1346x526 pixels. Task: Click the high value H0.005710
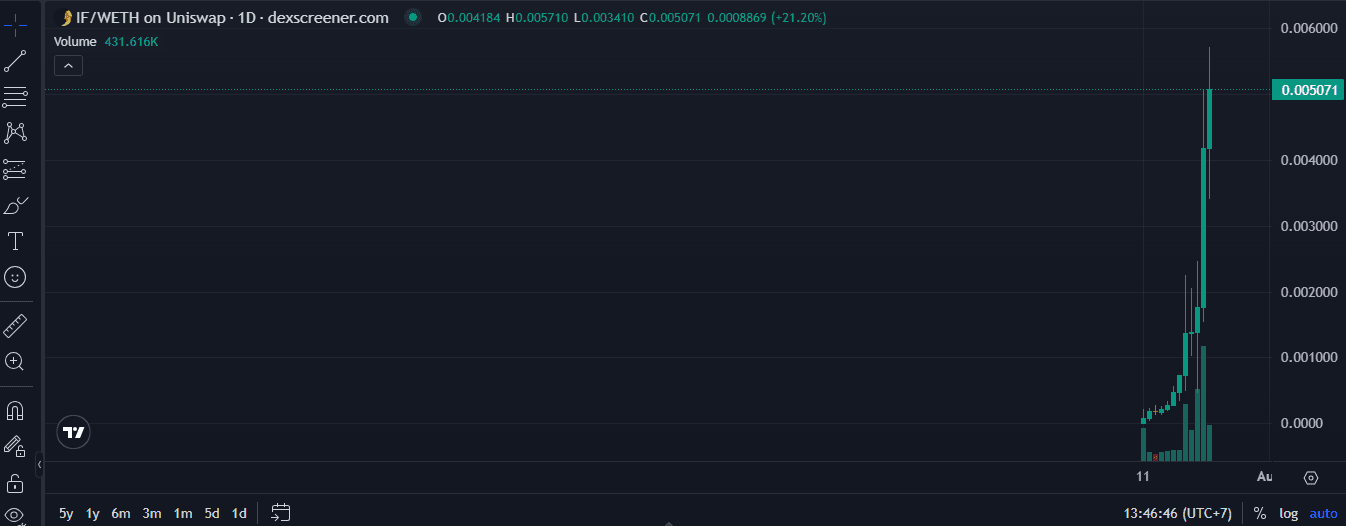point(537,18)
